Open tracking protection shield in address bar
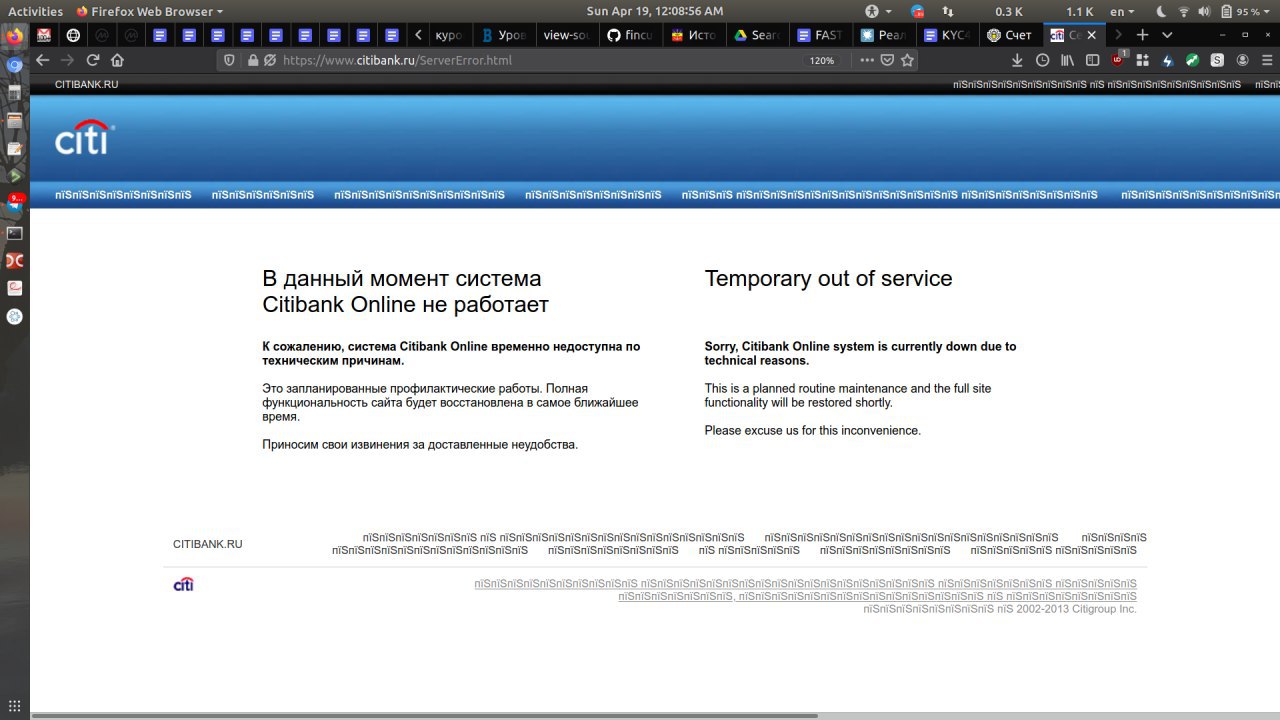1280x720 pixels. click(x=230, y=60)
